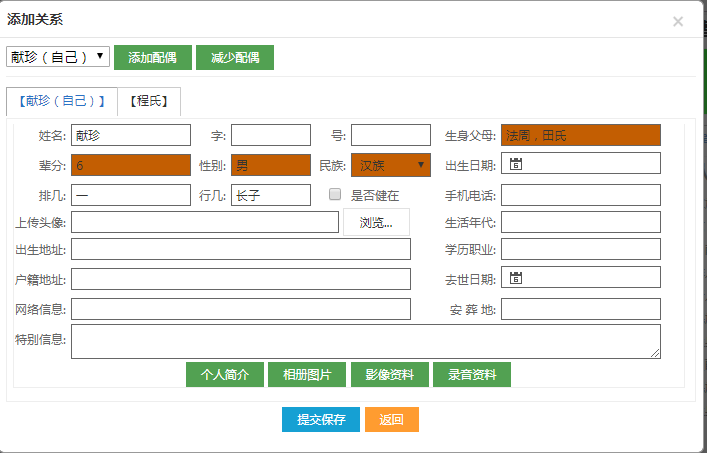The image size is (707, 453).
Task: Open 相册图片 photo album
Action: [x=307, y=375]
